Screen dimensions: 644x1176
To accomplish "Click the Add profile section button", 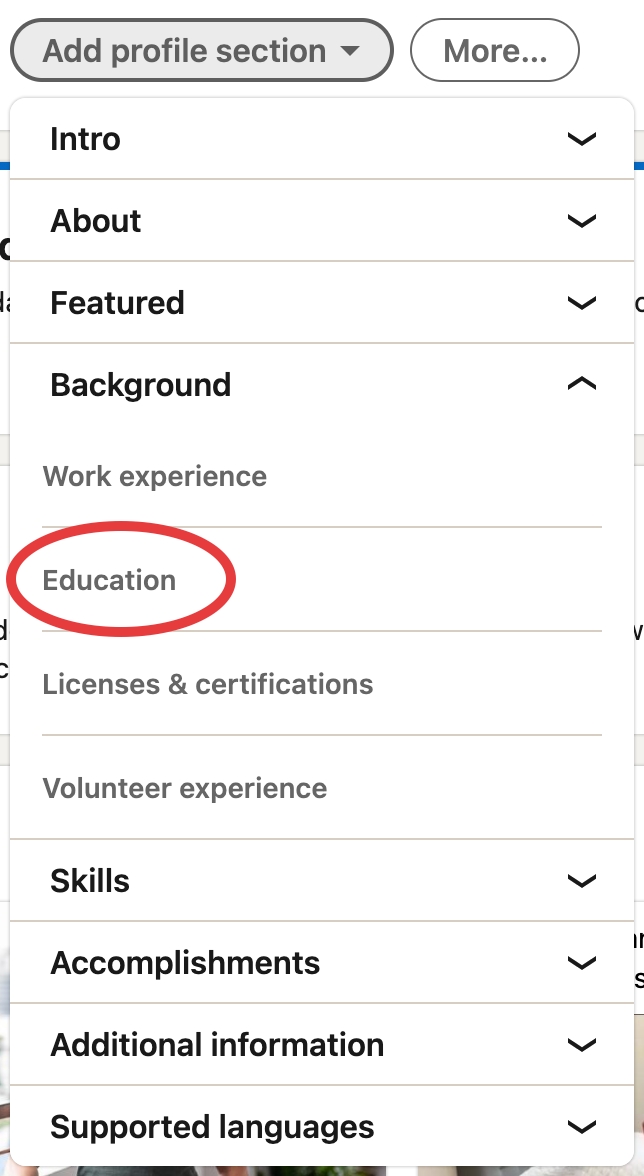I will [200, 51].
